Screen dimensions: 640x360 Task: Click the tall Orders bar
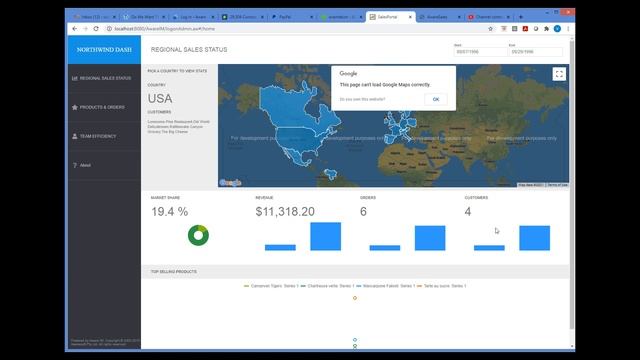(x=430, y=238)
